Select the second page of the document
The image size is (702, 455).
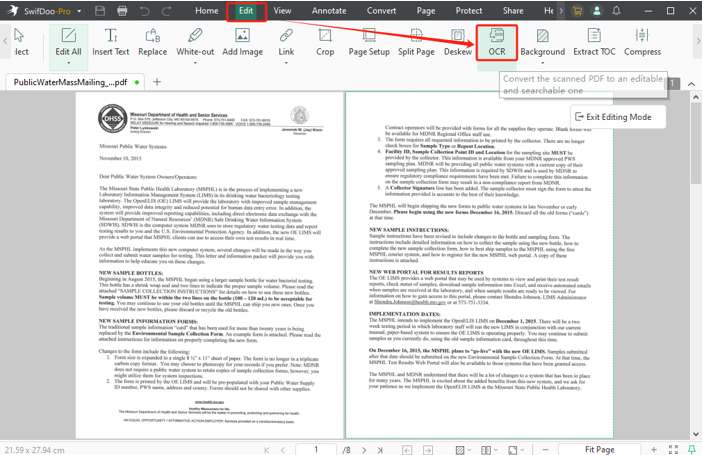479,265
